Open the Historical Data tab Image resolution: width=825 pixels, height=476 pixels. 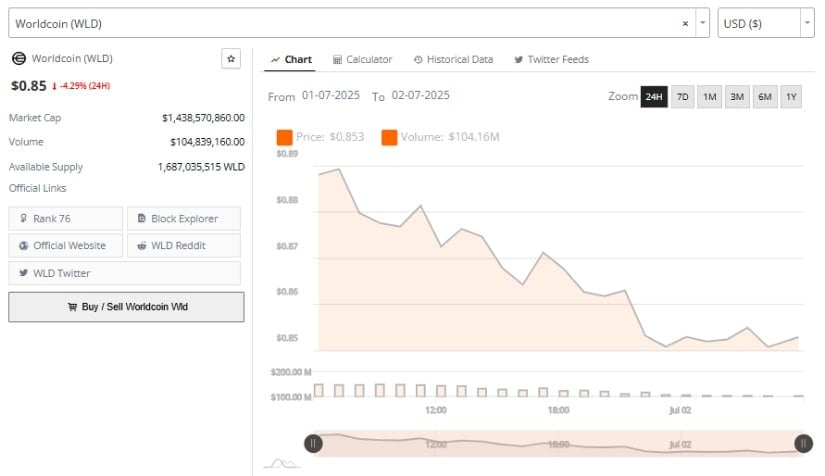[x=454, y=59]
